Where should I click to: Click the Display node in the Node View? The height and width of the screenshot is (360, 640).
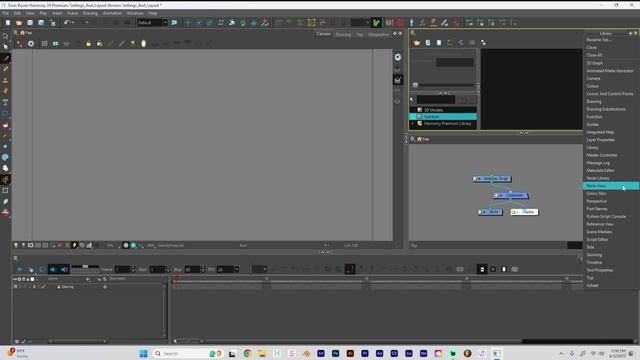(524, 212)
